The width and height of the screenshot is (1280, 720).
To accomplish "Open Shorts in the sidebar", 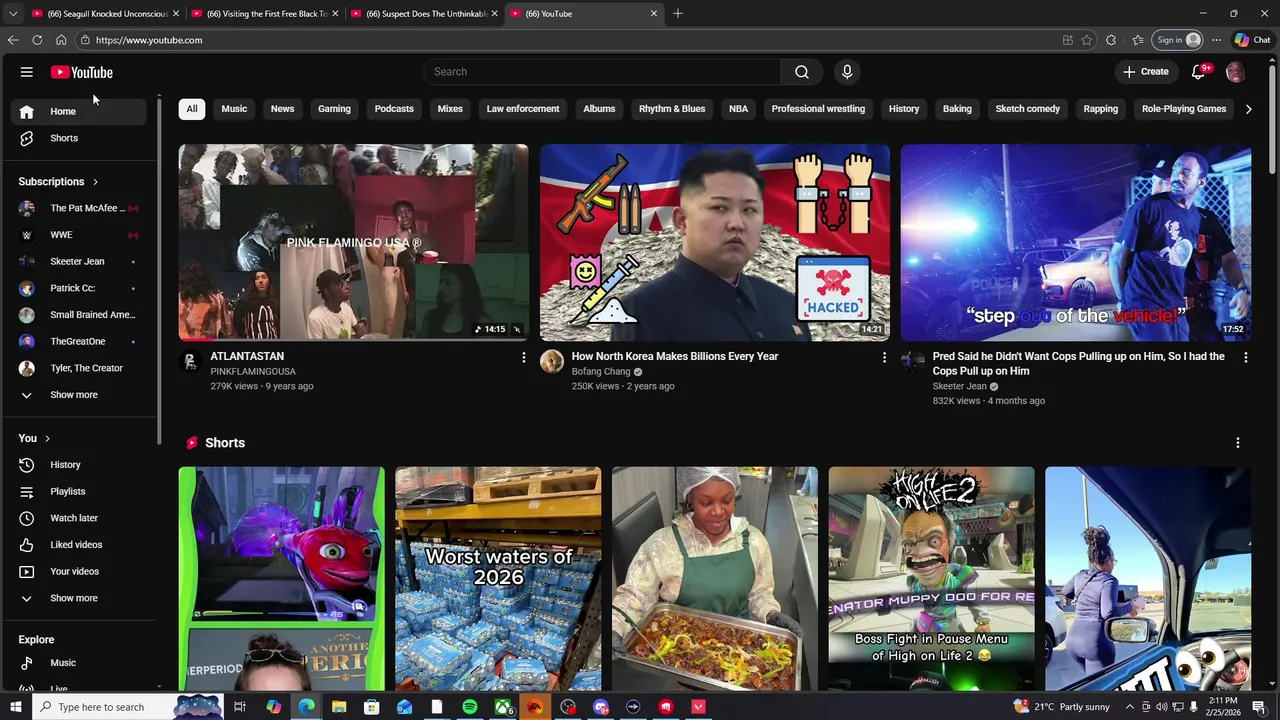I will coord(80,138).
